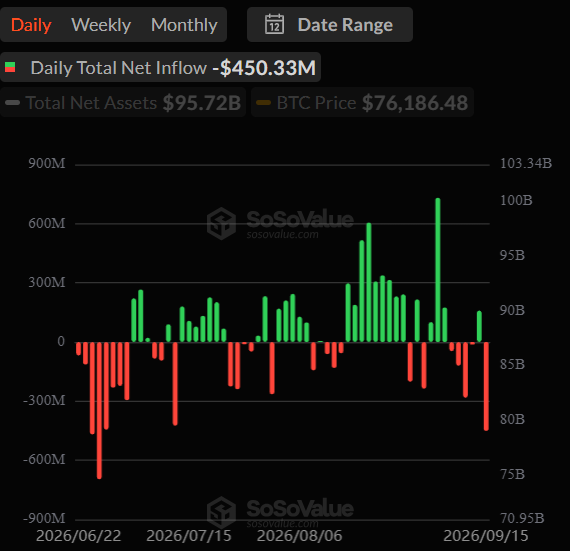Click the orange BTC Price legend marker

[x=264, y=102]
